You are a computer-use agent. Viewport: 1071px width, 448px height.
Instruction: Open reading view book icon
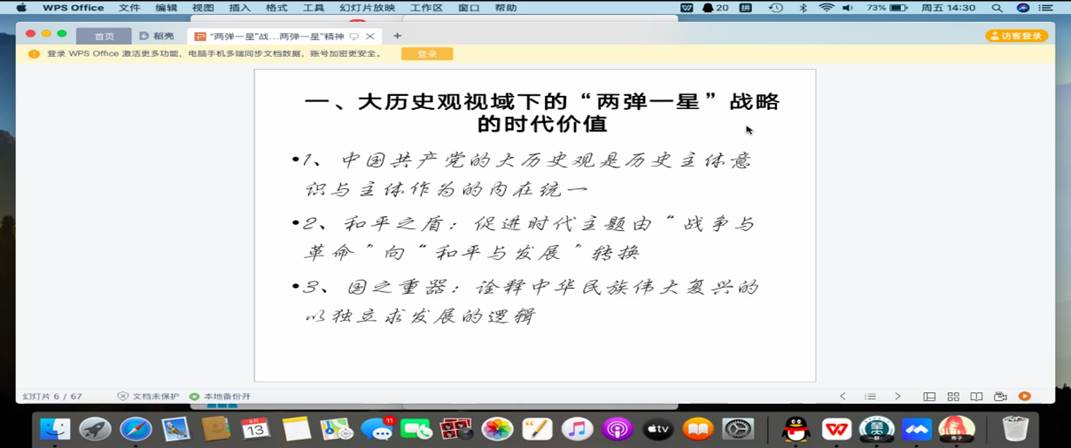click(977, 396)
